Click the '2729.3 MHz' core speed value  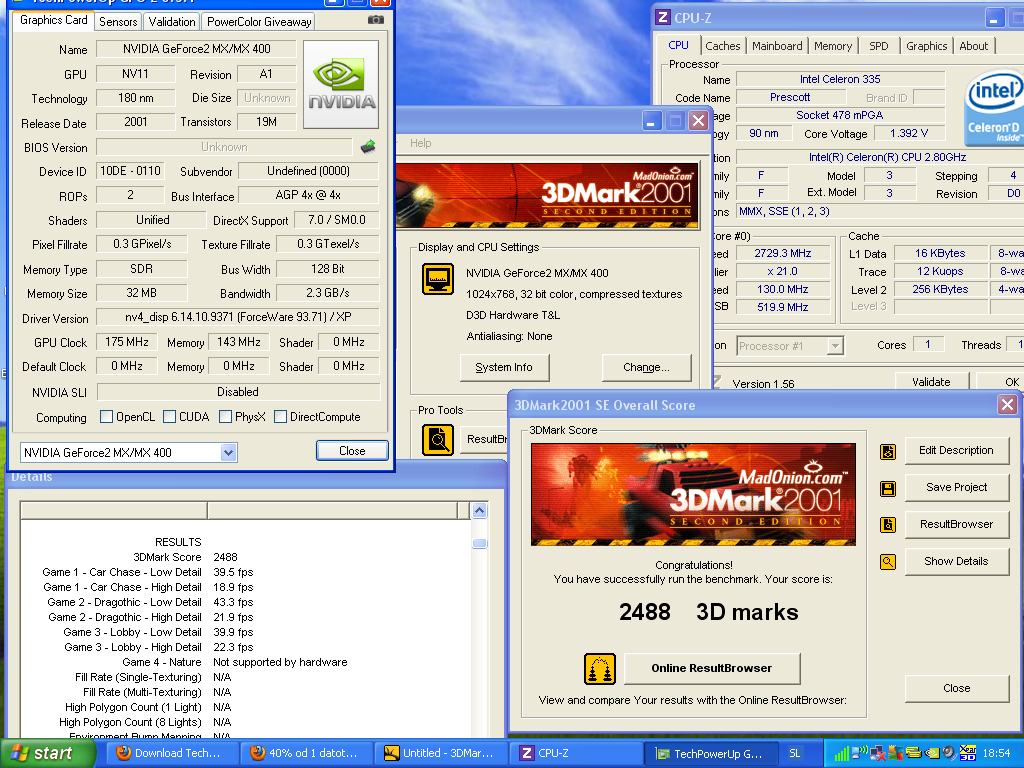click(x=782, y=253)
